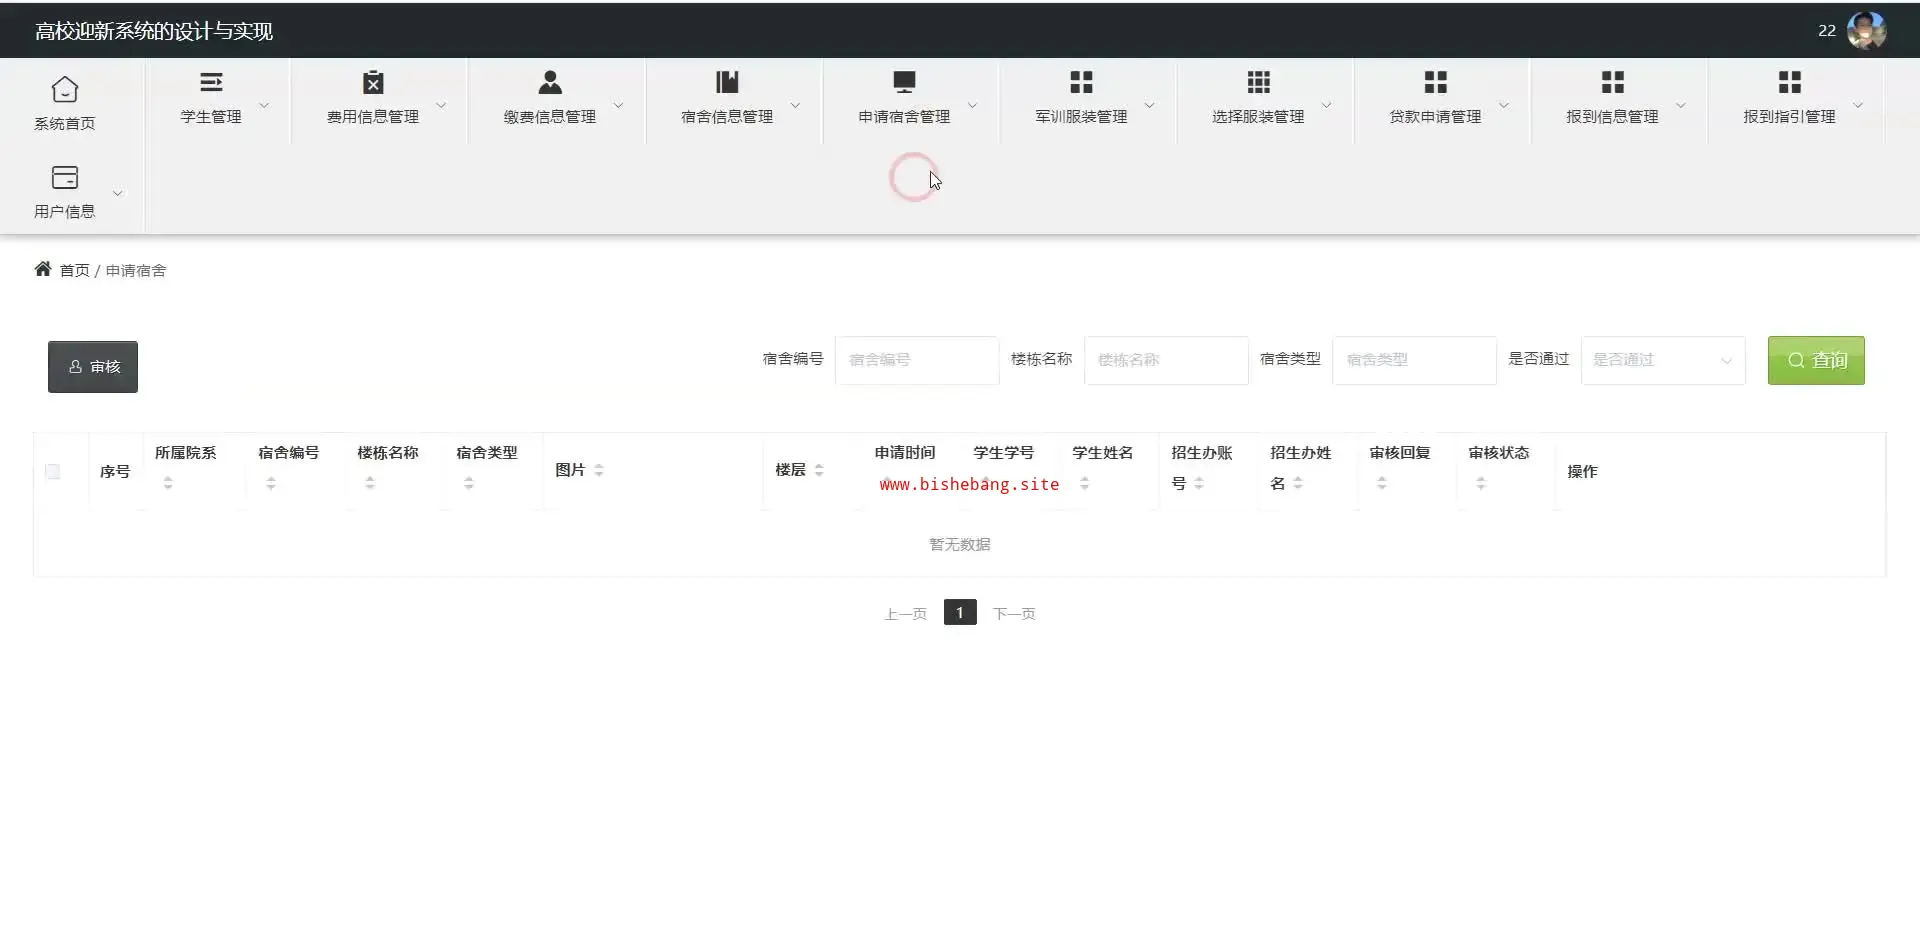Follow the 首页 breadcrumb link

tap(75, 270)
